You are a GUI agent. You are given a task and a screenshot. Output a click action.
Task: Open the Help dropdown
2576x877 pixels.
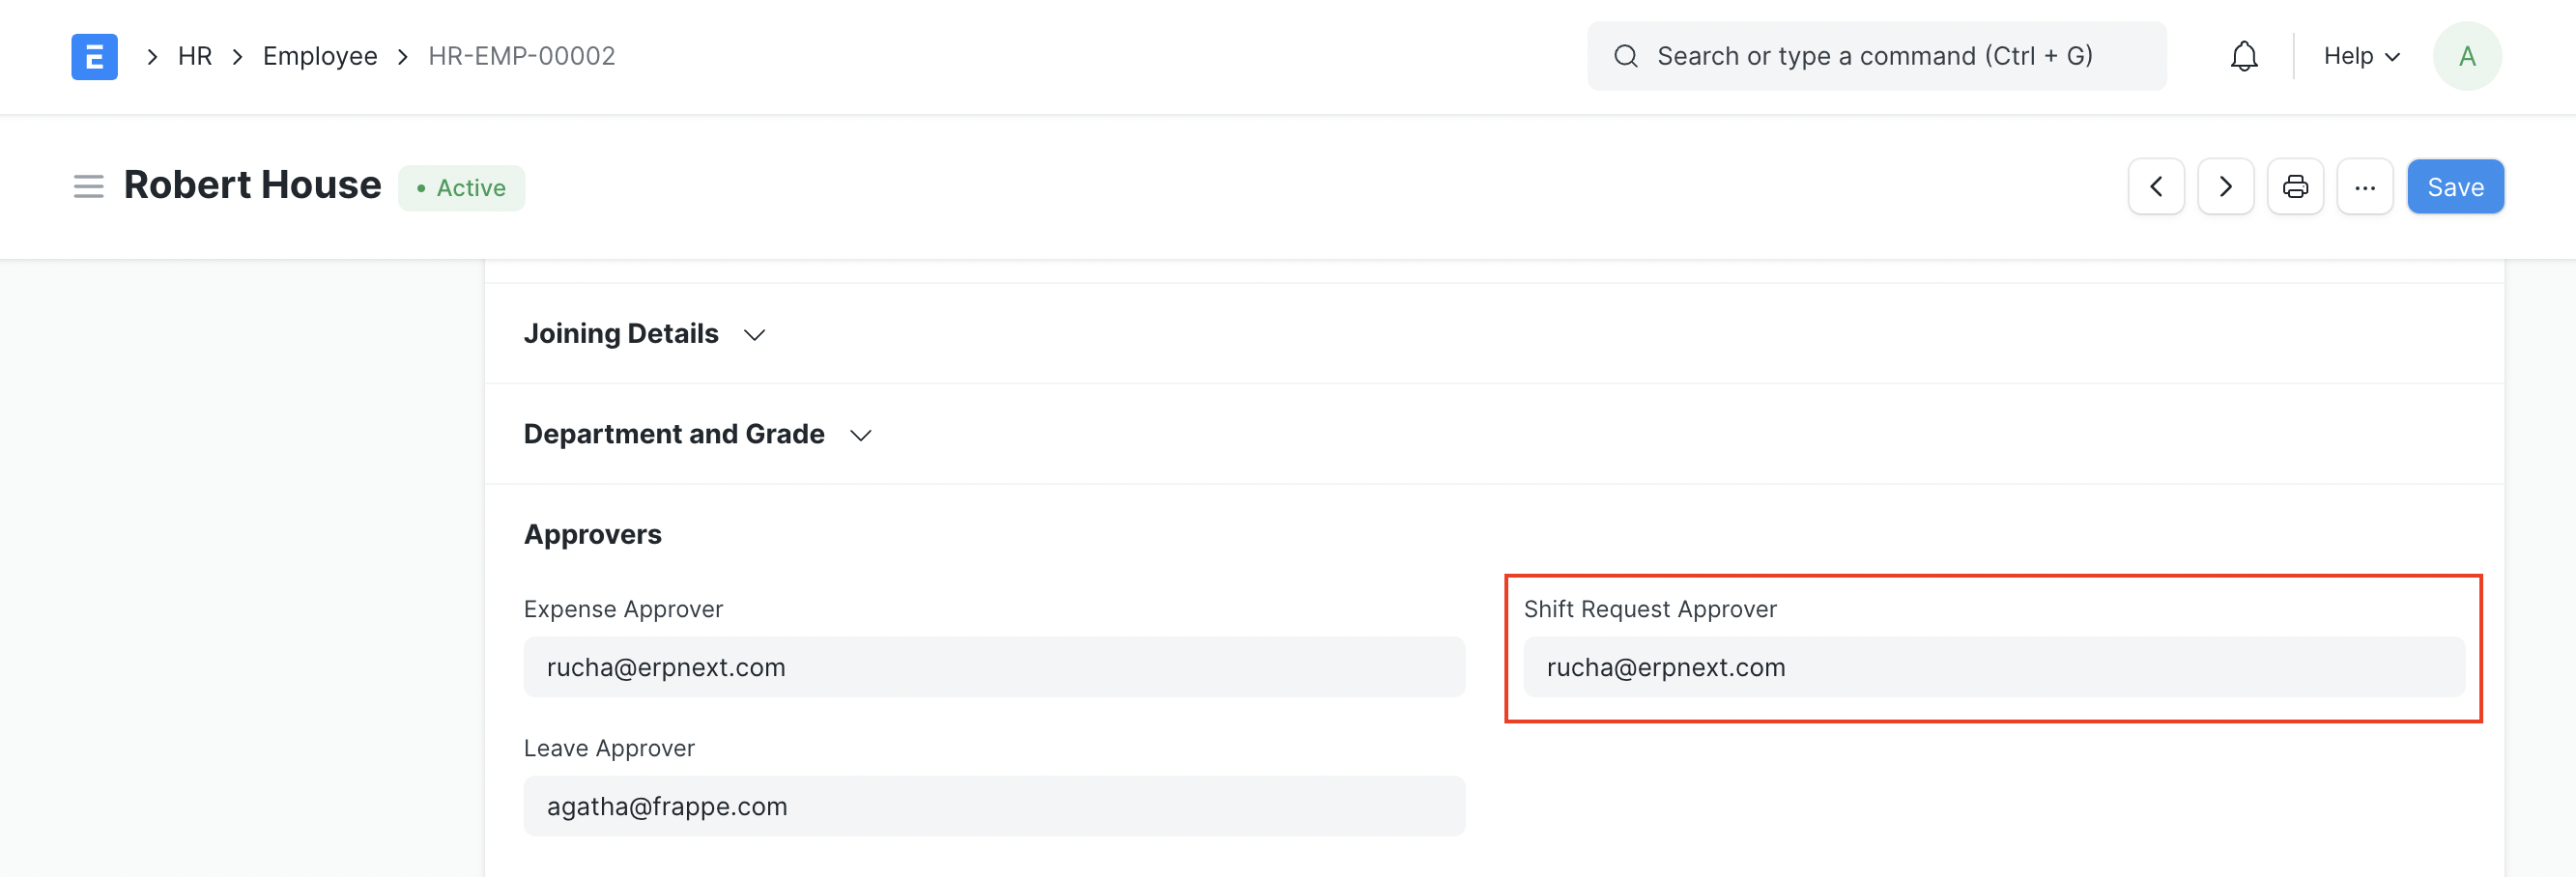click(2360, 56)
